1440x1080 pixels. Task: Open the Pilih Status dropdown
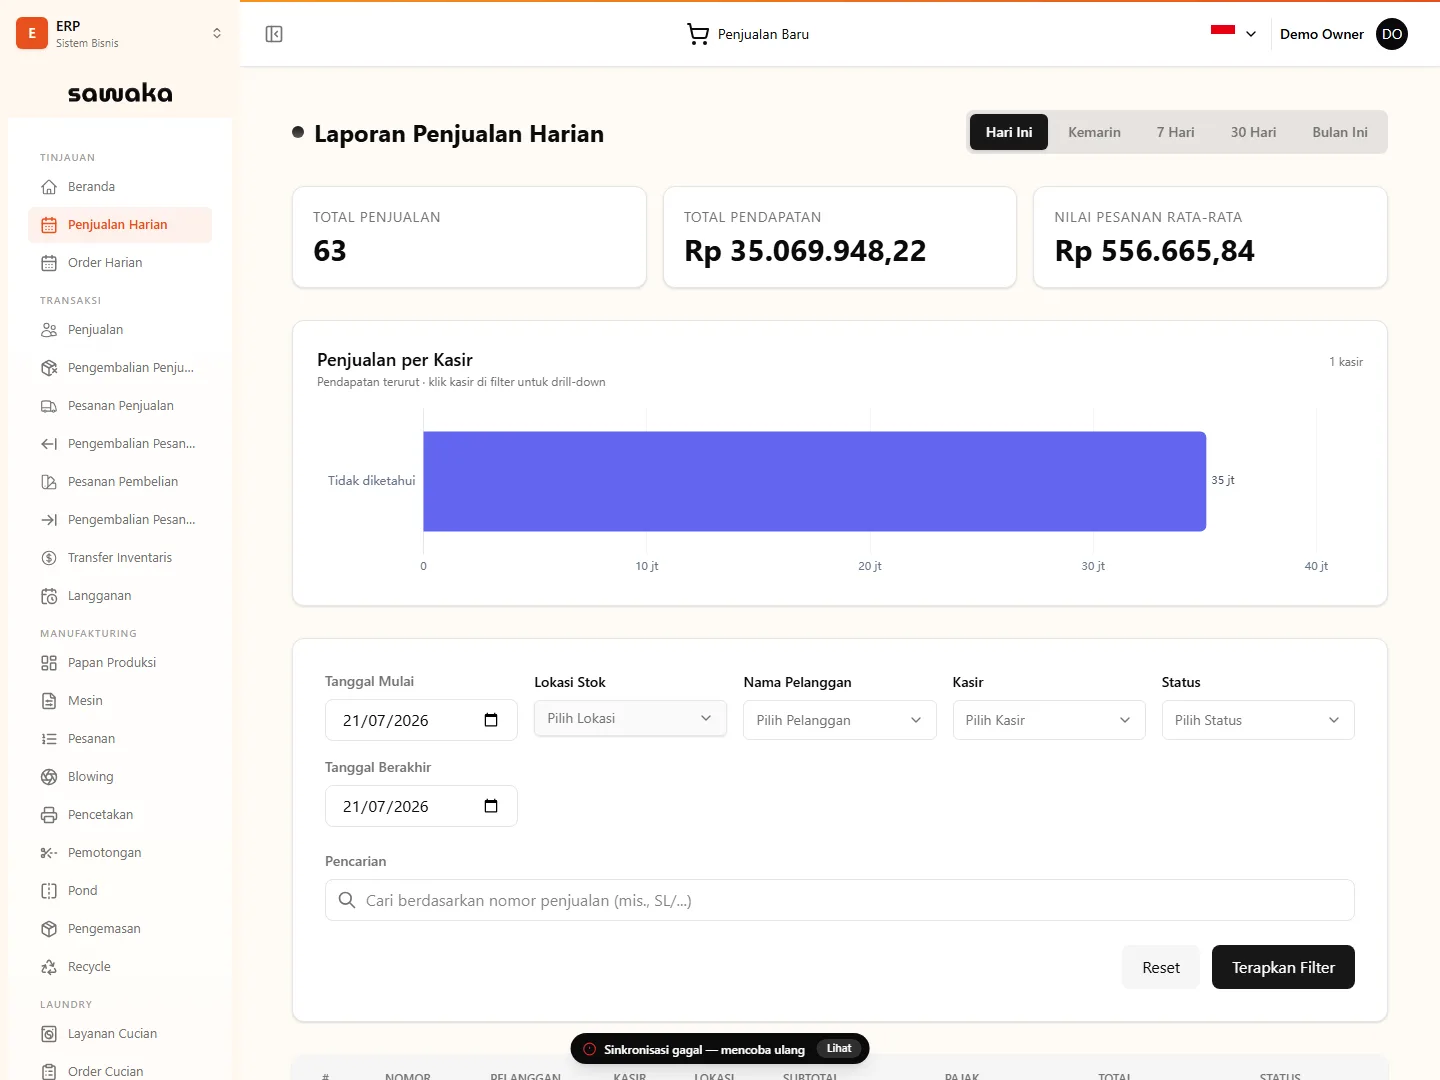point(1258,720)
